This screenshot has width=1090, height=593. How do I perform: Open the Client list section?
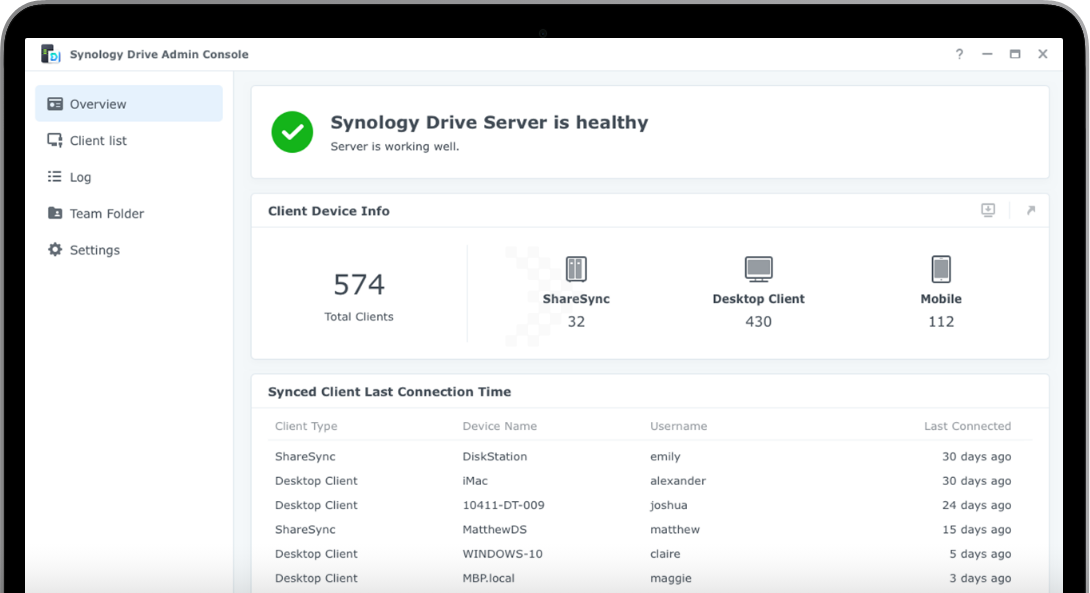point(98,141)
